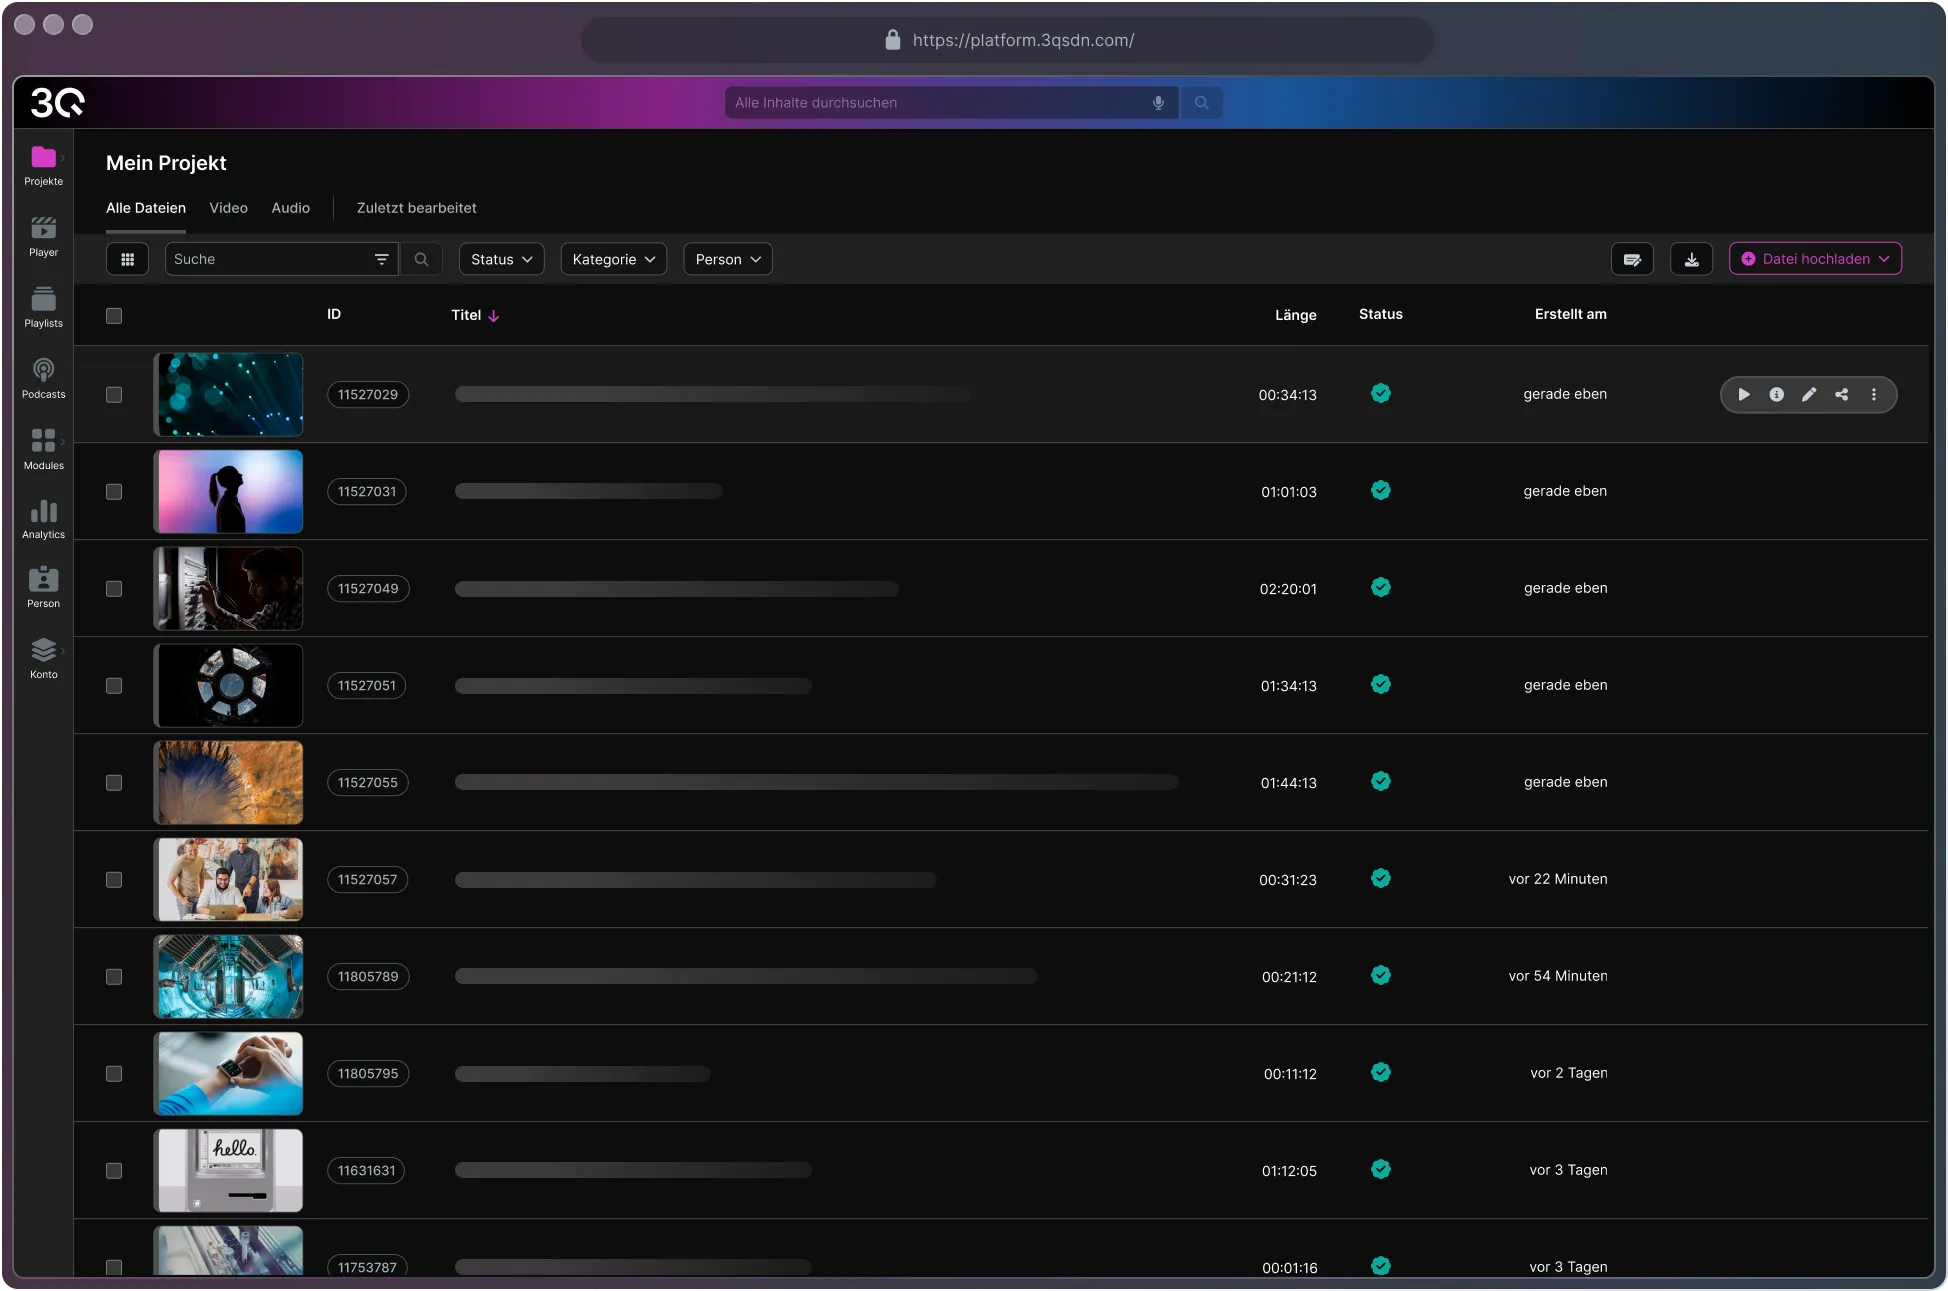Open the Analytics sidebar section

[x=43, y=520]
